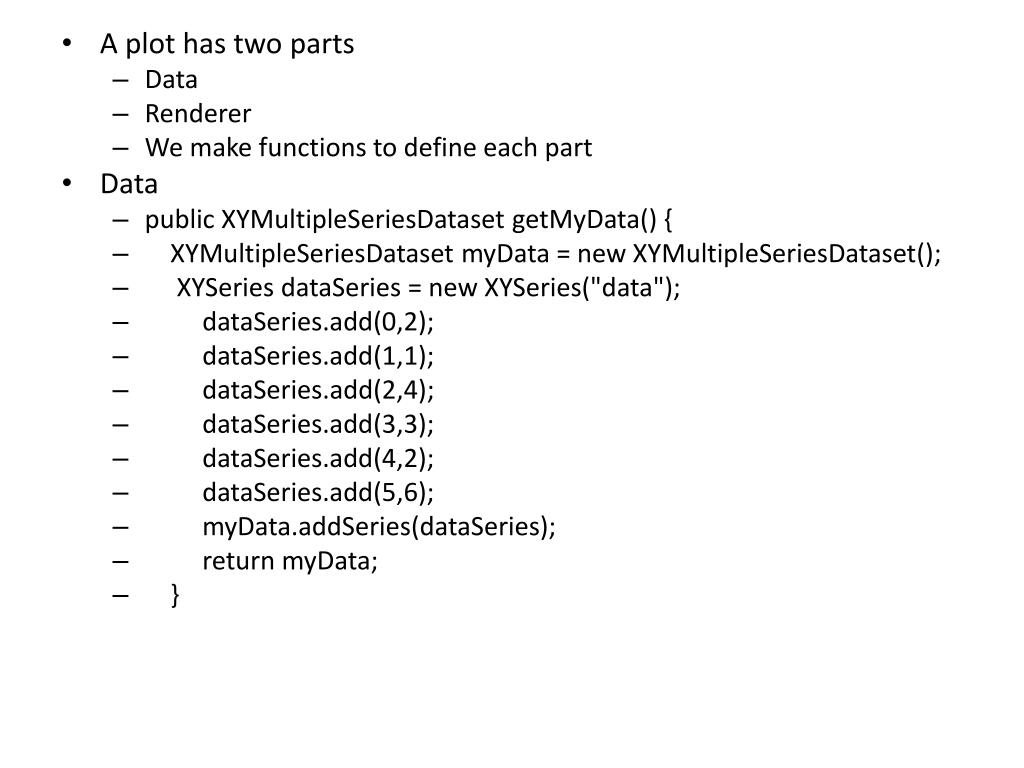Click the 'return myData;' statement
Screen dimensions: 1024x768
coord(290,561)
